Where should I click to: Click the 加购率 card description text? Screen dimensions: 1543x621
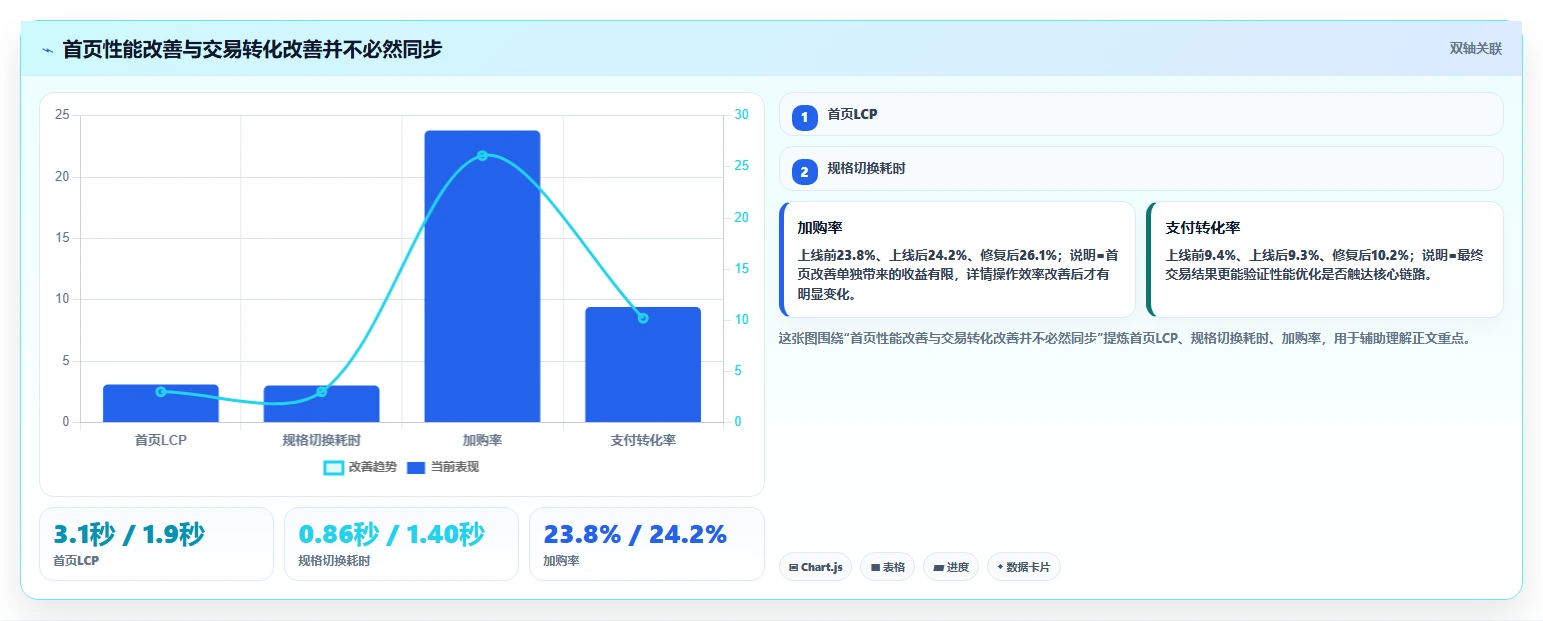958,275
